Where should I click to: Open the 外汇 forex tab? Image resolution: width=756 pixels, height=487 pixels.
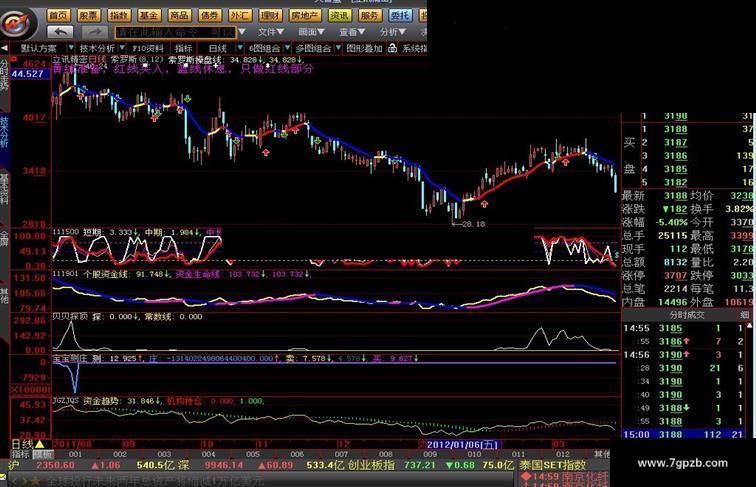(240, 15)
